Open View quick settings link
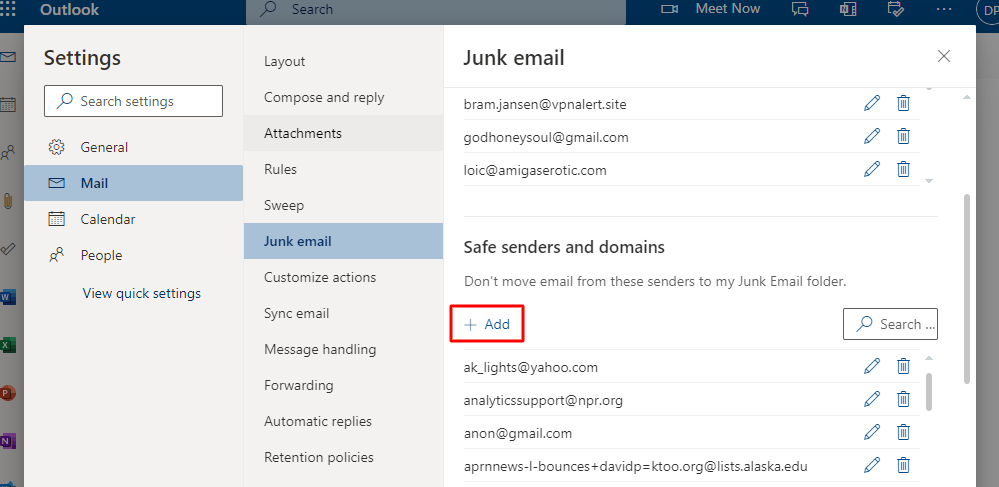The width and height of the screenshot is (999, 487). pyautogui.click(x=141, y=293)
